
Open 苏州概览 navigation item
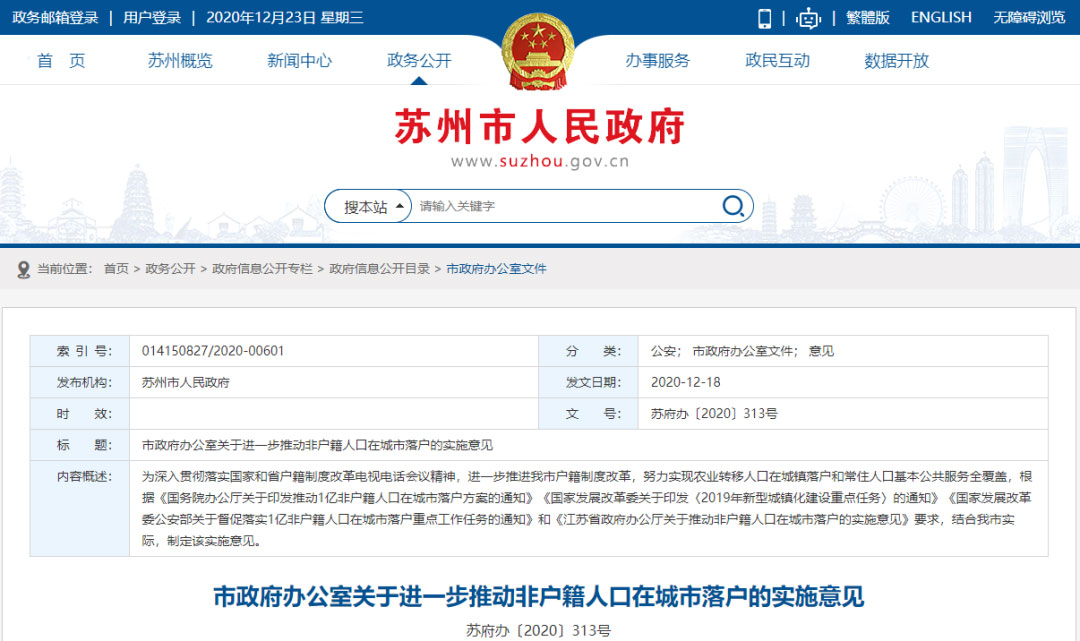[180, 61]
